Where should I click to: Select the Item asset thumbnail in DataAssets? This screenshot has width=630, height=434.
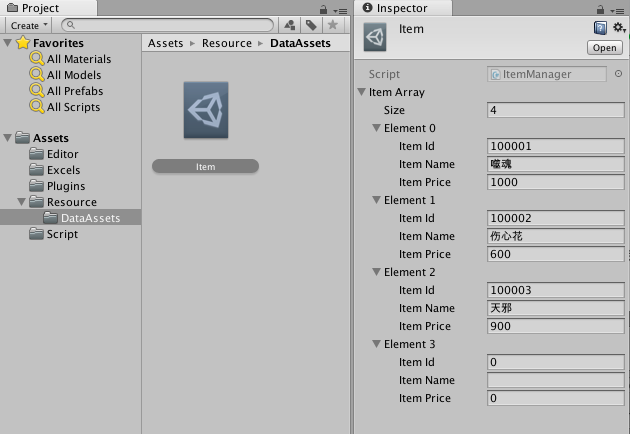[206, 110]
